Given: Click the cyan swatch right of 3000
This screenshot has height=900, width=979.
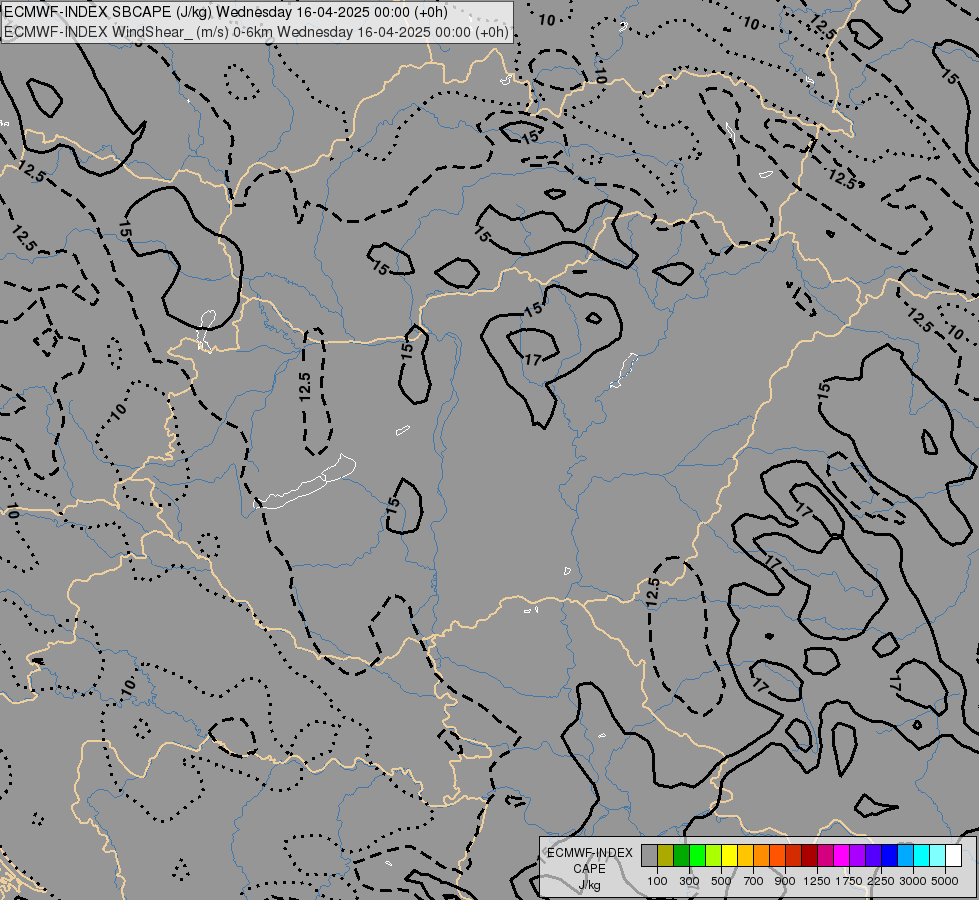Looking at the screenshot, I should point(922,855).
